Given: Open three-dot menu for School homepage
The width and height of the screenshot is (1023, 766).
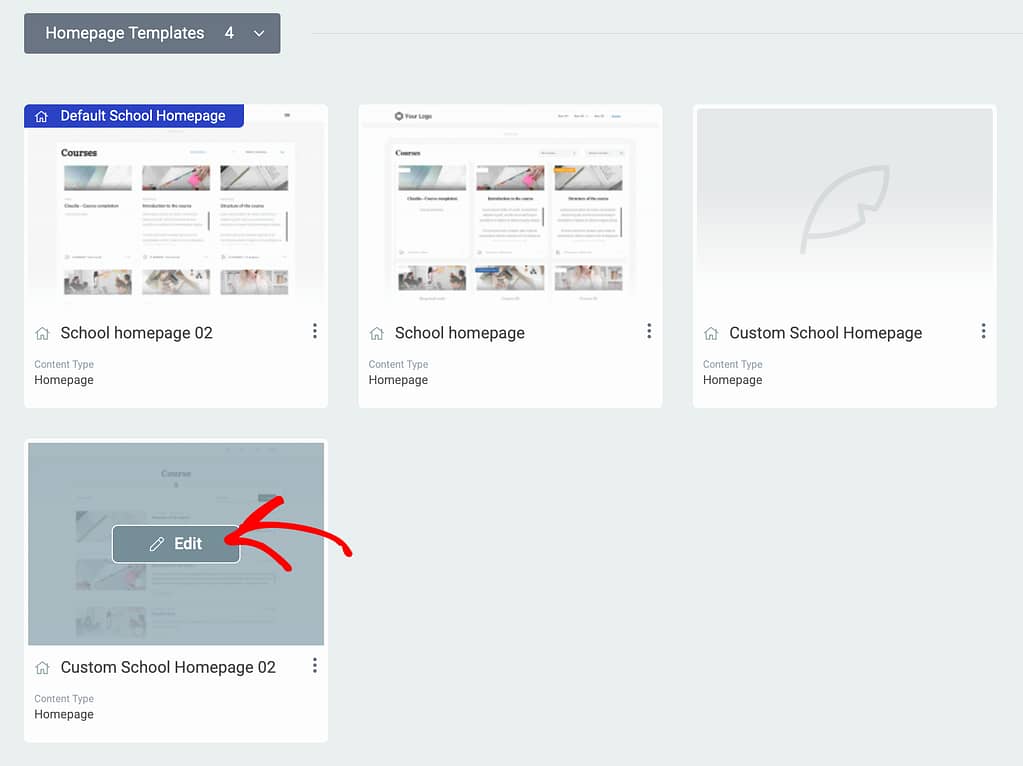Looking at the screenshot, I should coord(649,331).
